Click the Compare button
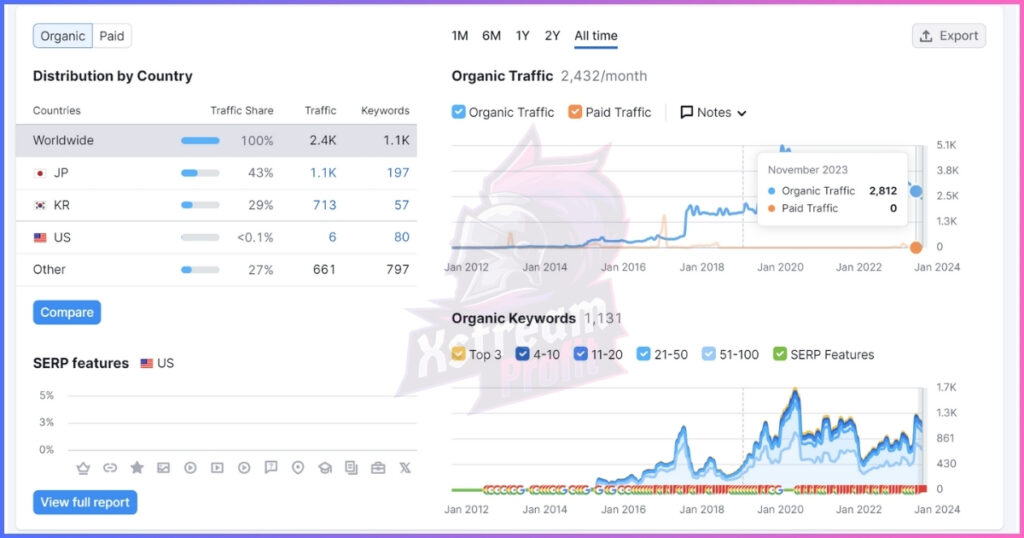This screenshot has height=538, width=1024. point(67,312)
